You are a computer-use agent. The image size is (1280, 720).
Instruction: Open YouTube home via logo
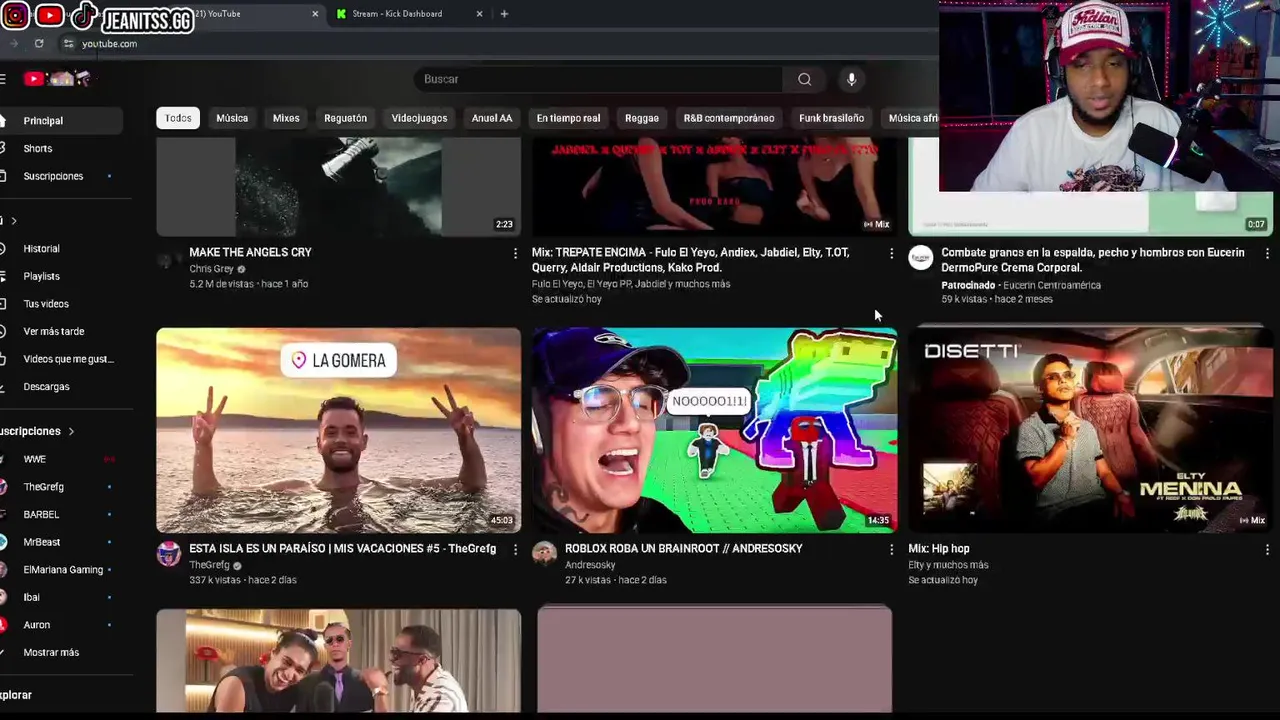pos(57,79)
